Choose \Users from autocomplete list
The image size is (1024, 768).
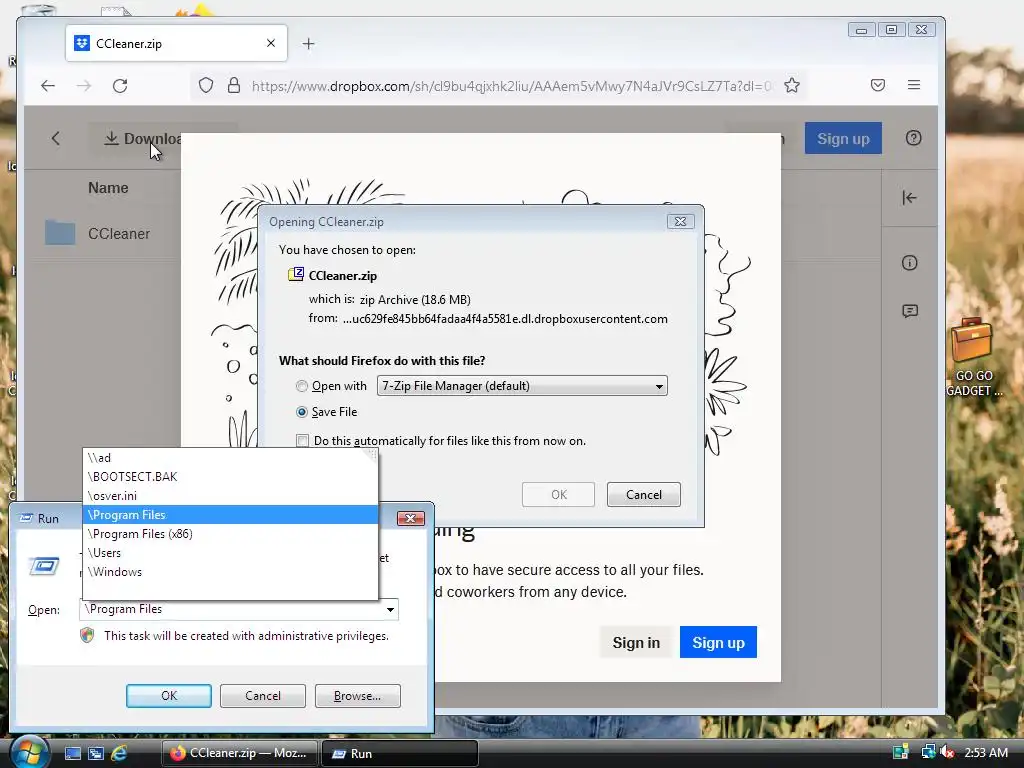click(x=230, y=552)
